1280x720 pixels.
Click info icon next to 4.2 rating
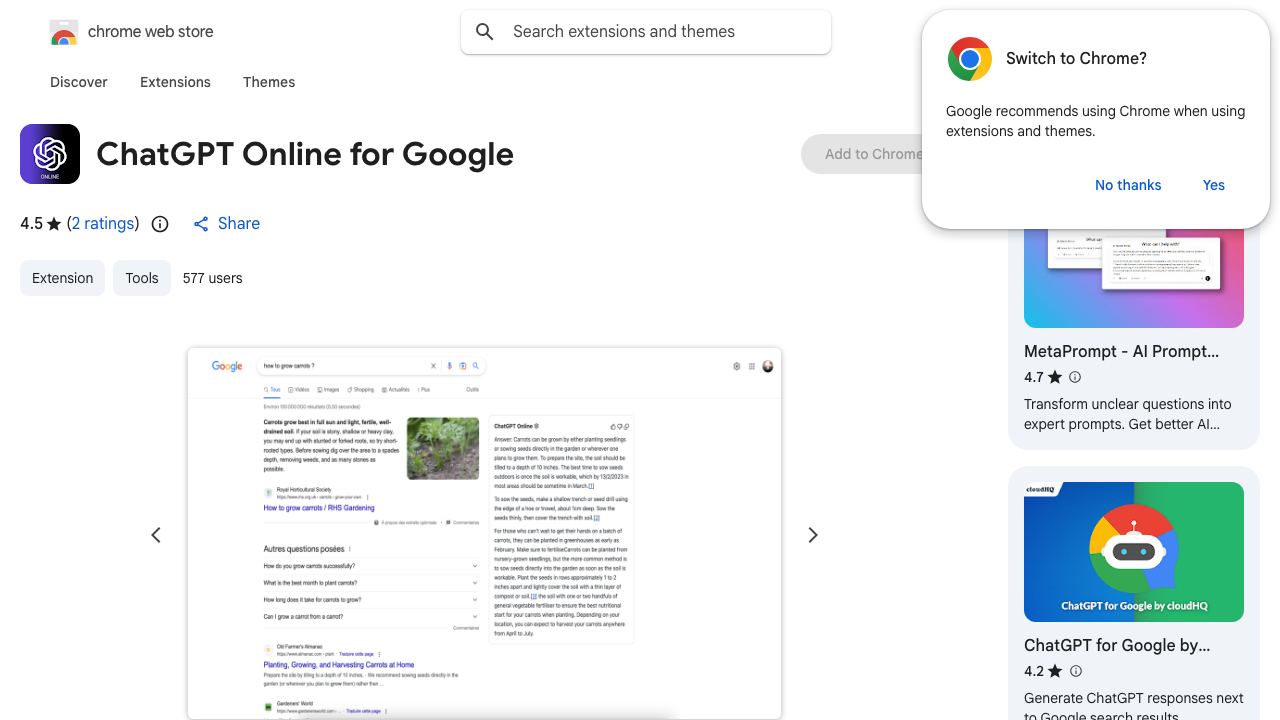click(x=1075, y=671)
